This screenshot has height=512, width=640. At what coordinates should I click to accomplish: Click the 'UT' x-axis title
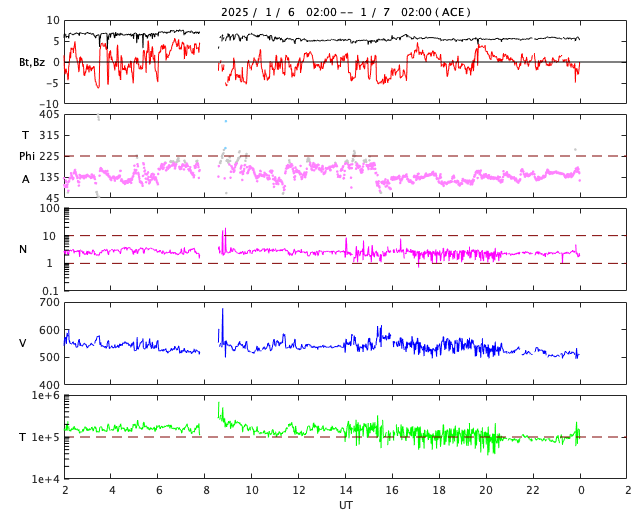pyautogui.click(x=346, y=505)
